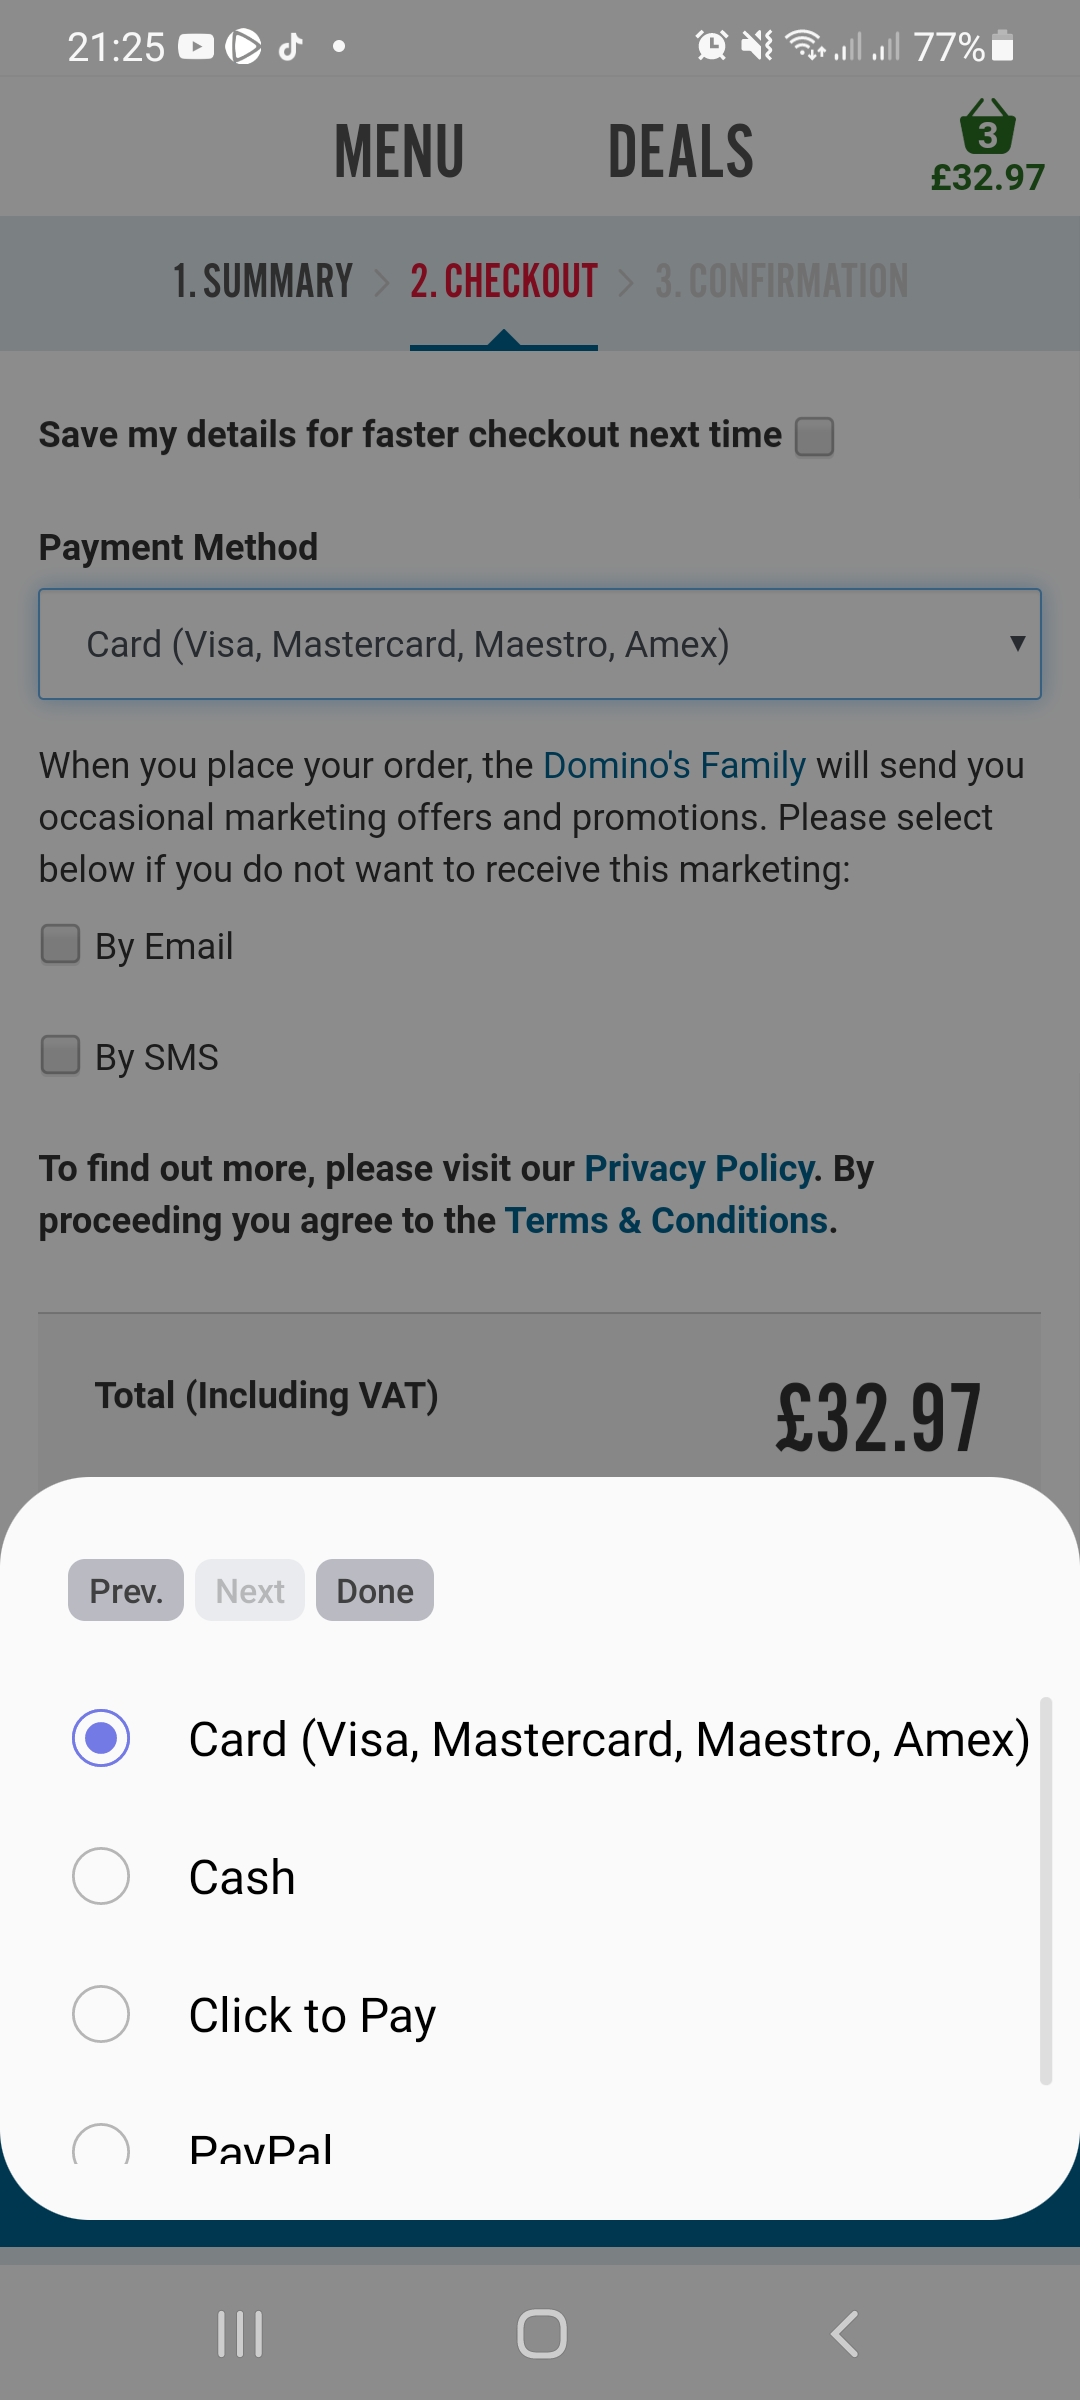Tap the YouTube notification icon
Image resolution: width=1080 pixels, height=2400 pixels.
click(196, 46)
